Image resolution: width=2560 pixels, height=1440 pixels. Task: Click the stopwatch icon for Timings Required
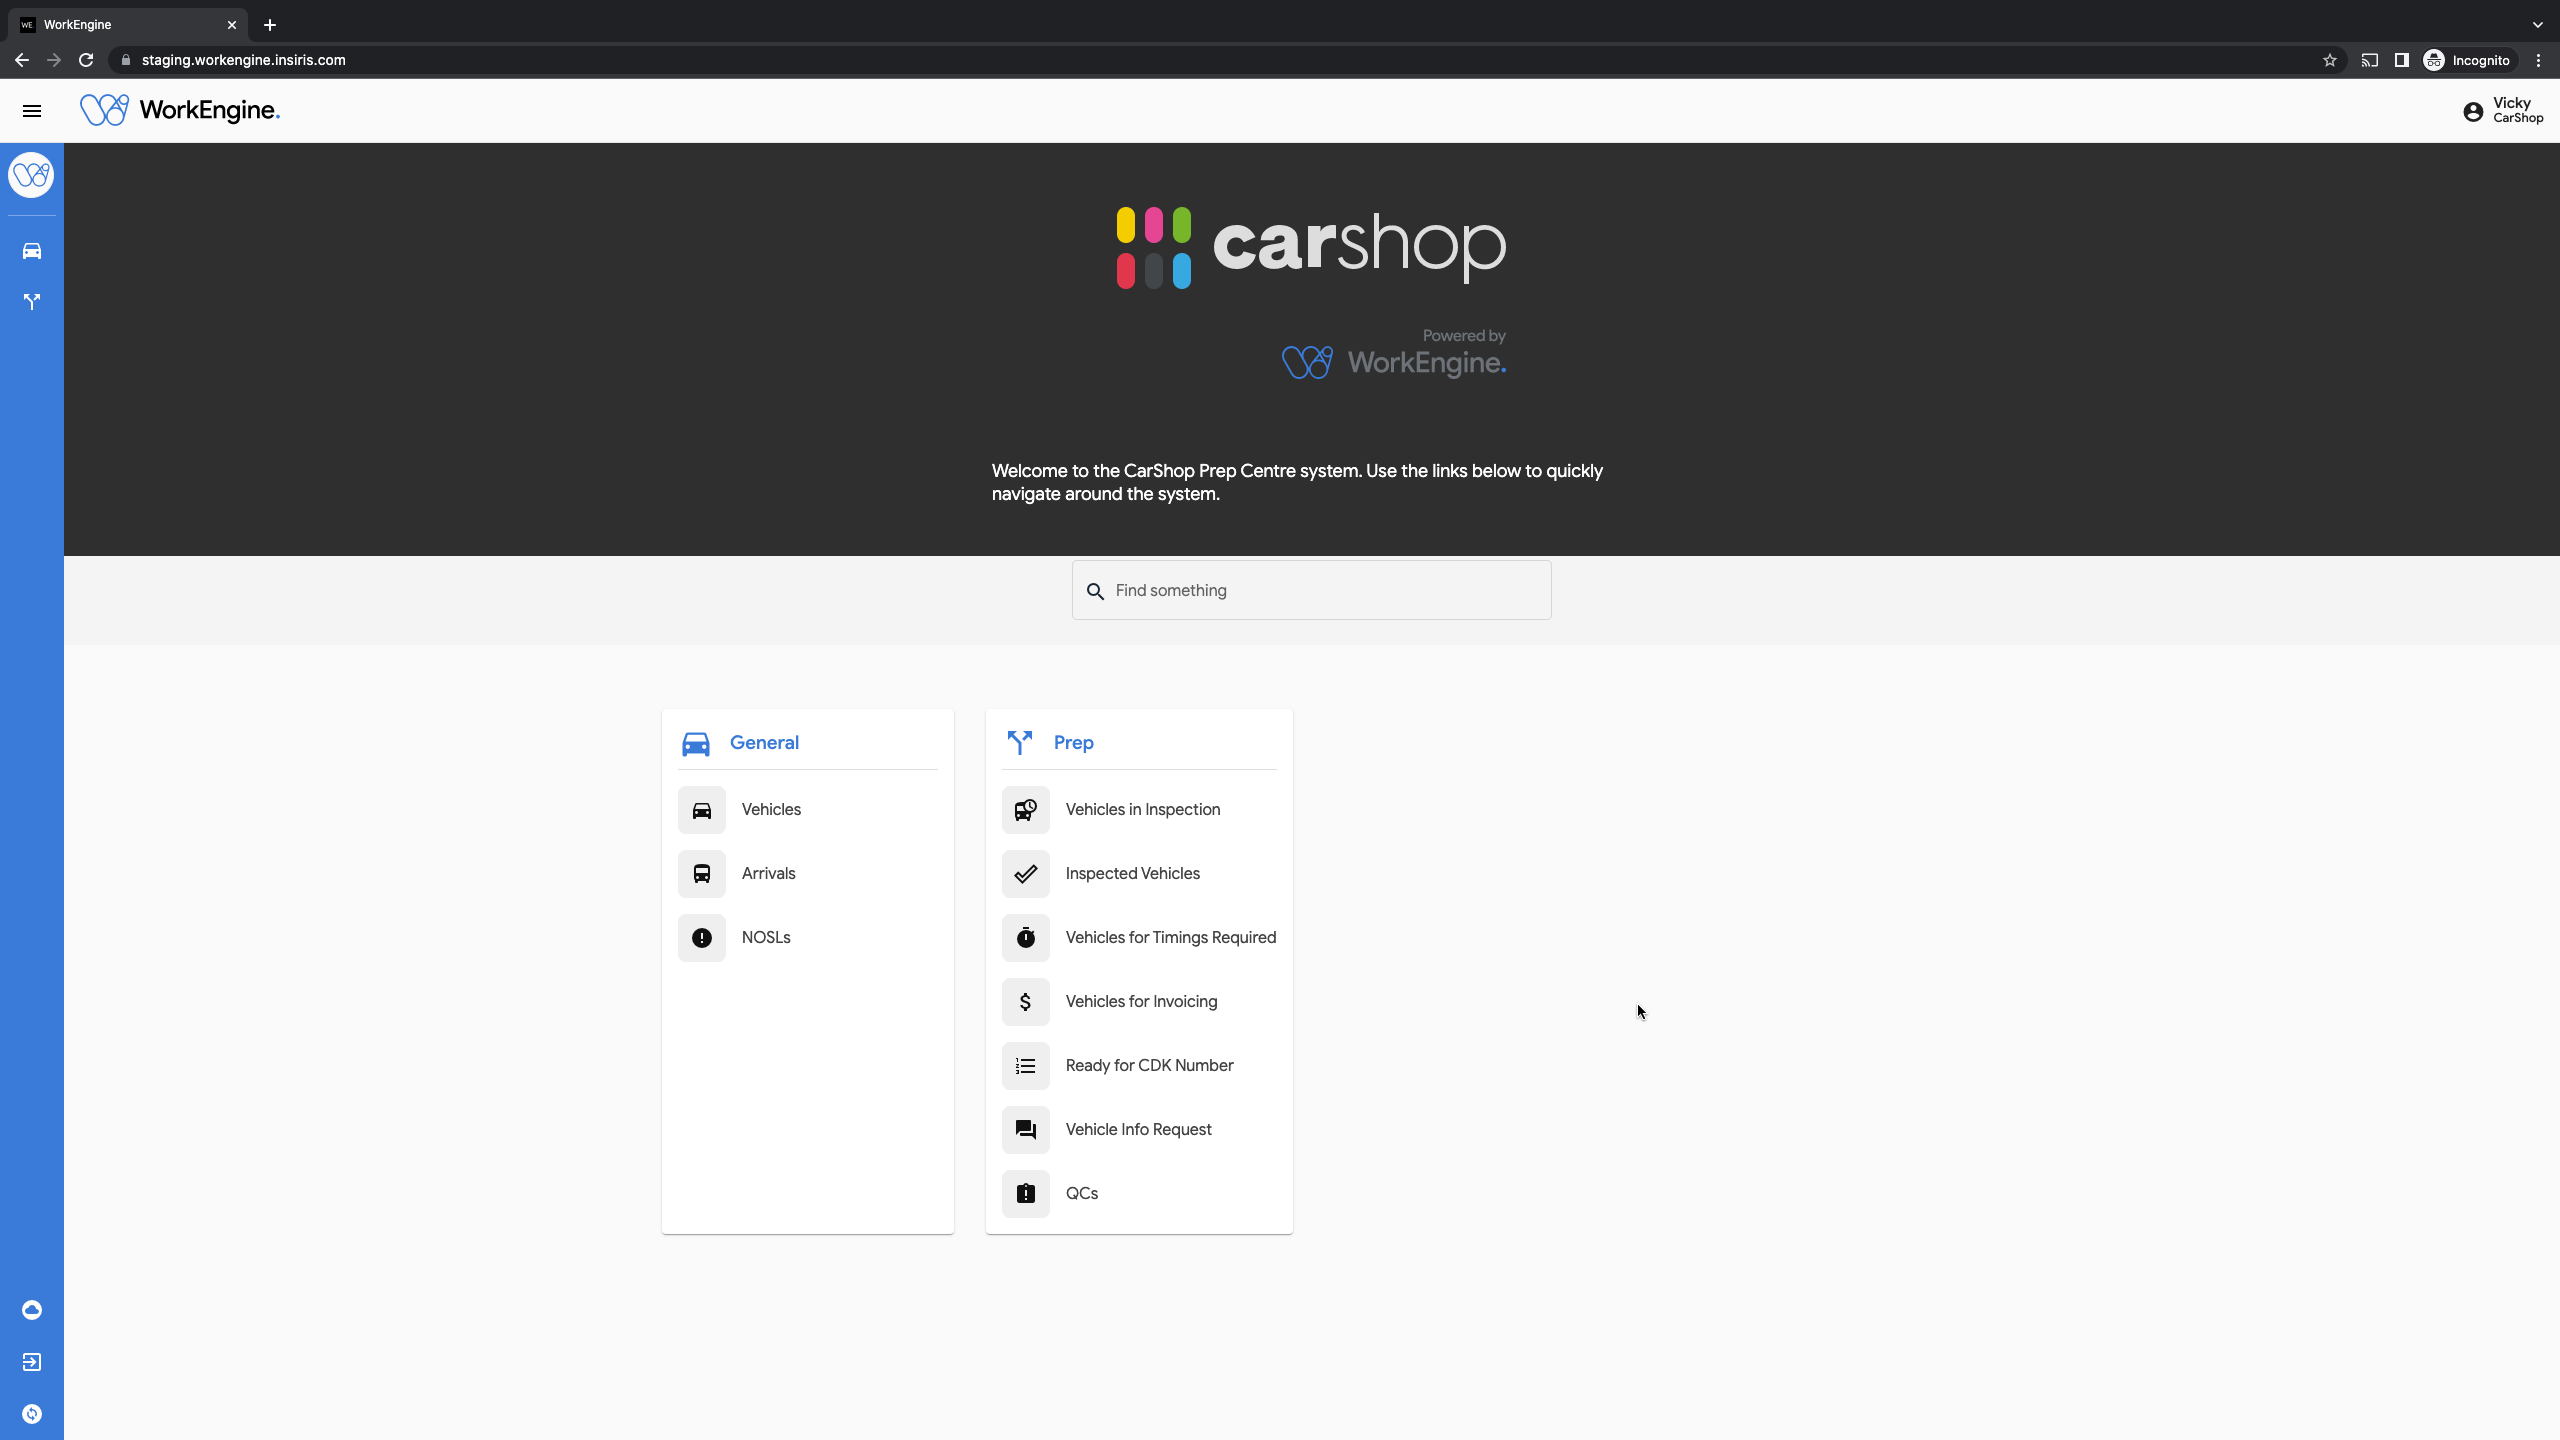[1025, 938]
